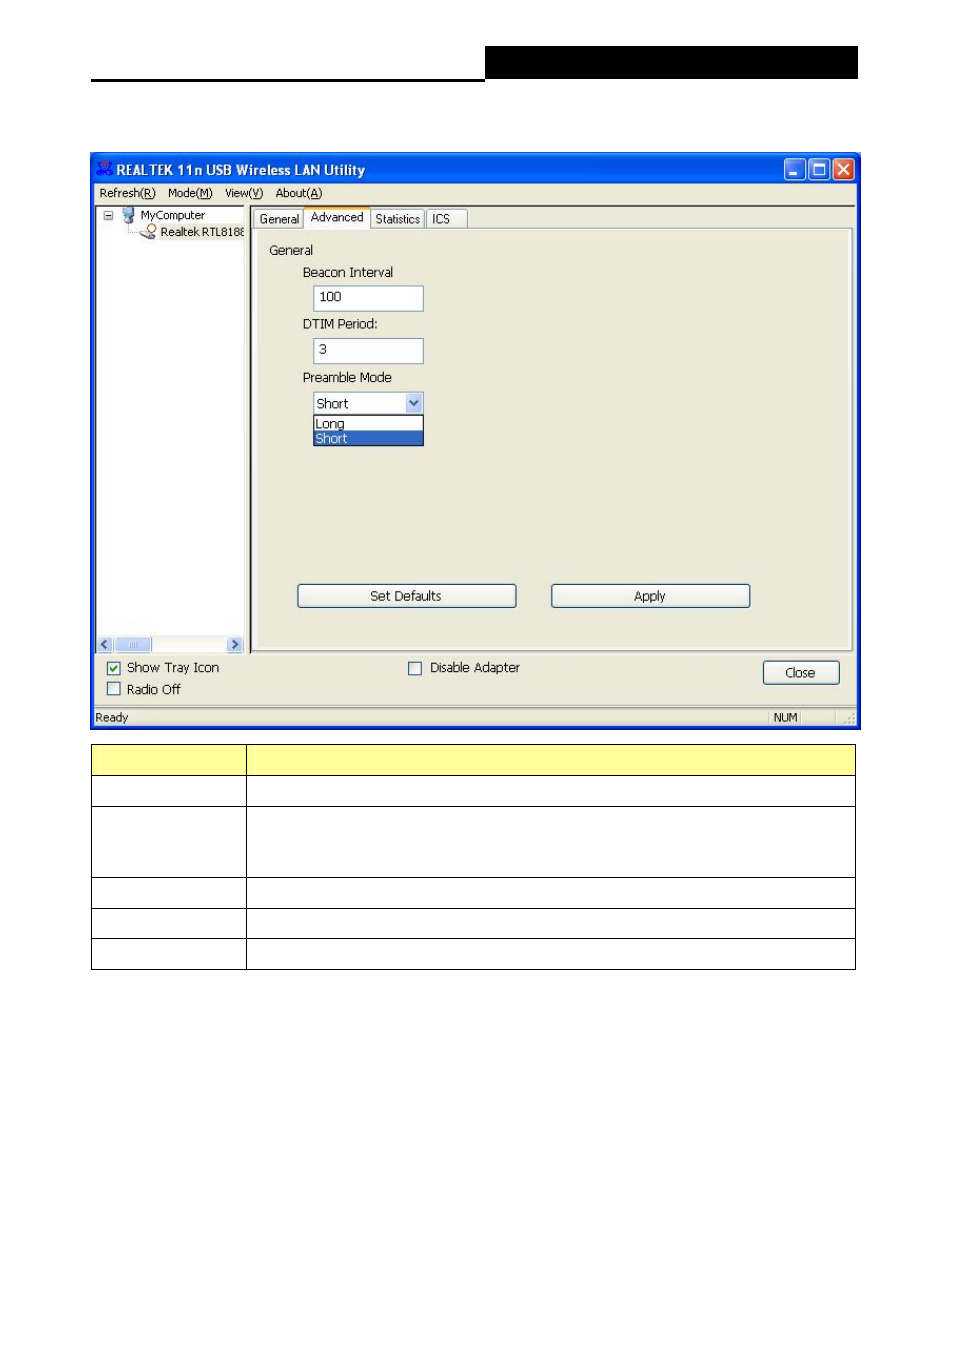The image size is (954, 1350).
Task: Switch to the Statistics tab
Action: tap(397, 219)
